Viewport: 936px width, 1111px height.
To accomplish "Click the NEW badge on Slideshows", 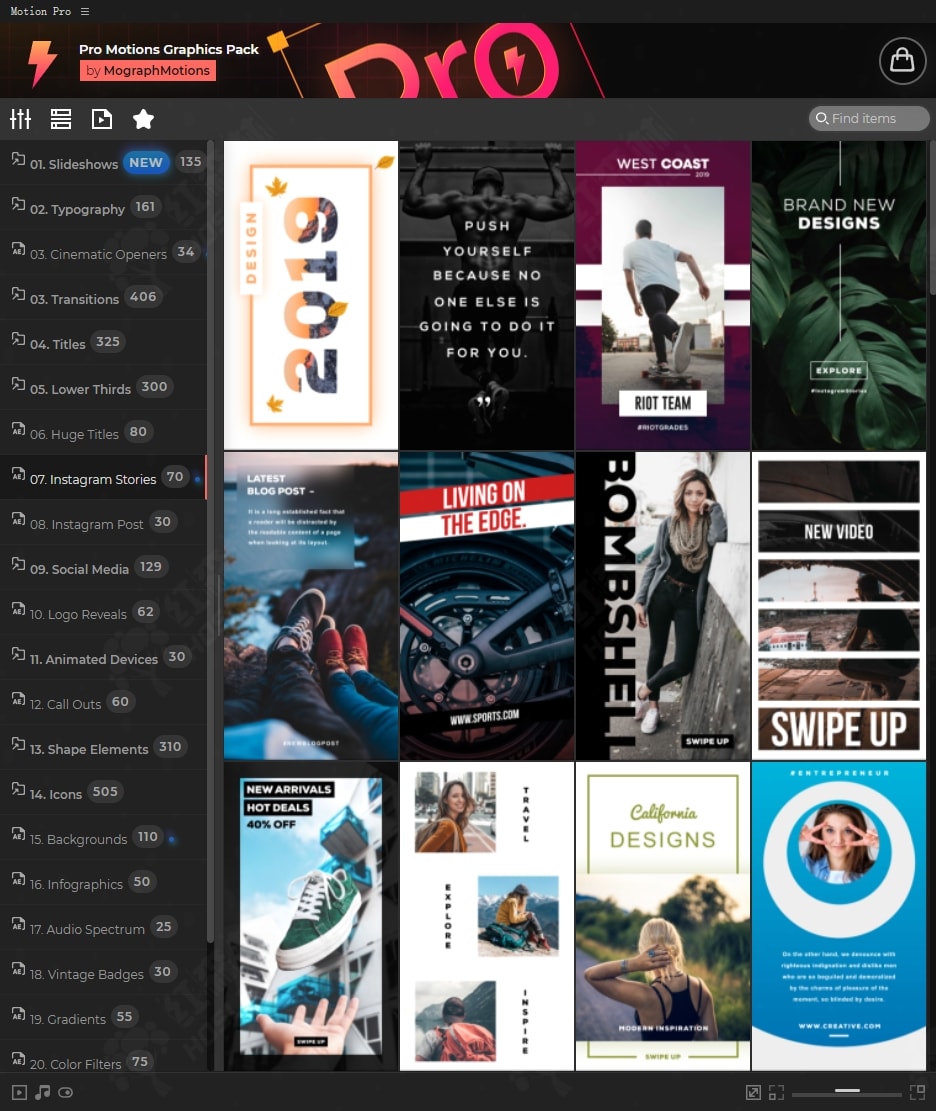I will [146, 162].
